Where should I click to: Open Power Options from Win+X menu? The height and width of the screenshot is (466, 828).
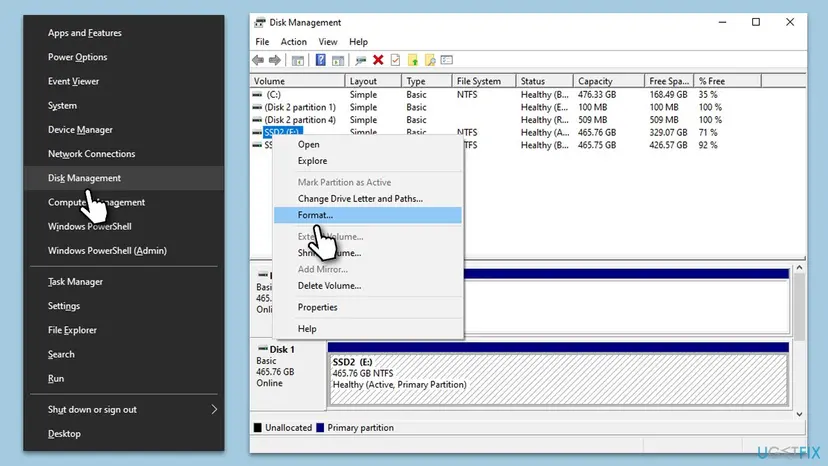point(124,57)
